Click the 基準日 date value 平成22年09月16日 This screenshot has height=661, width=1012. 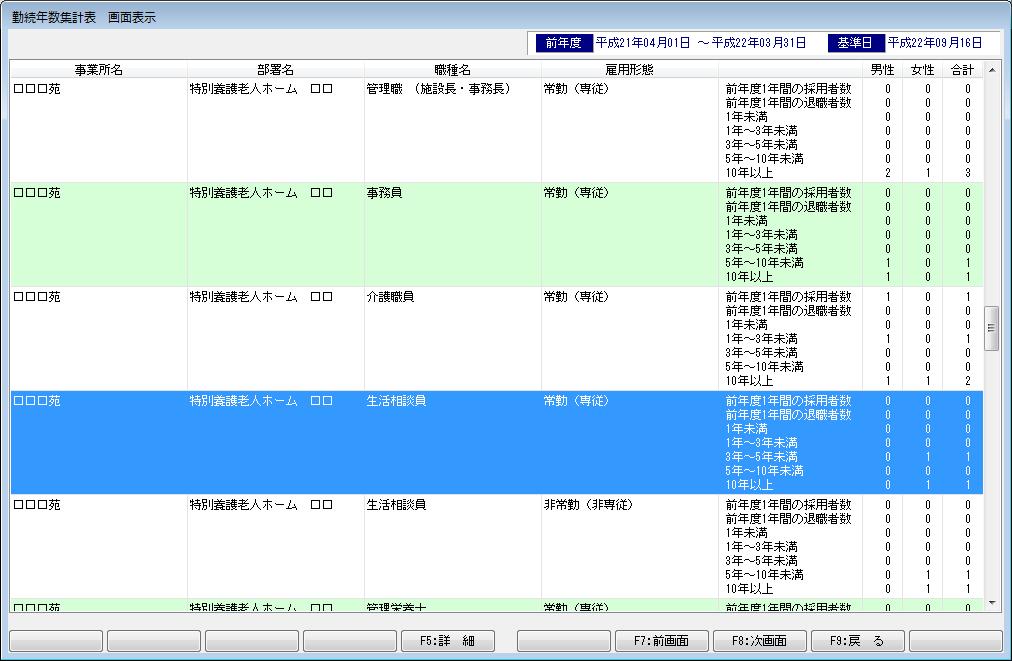tap(935, 43)
